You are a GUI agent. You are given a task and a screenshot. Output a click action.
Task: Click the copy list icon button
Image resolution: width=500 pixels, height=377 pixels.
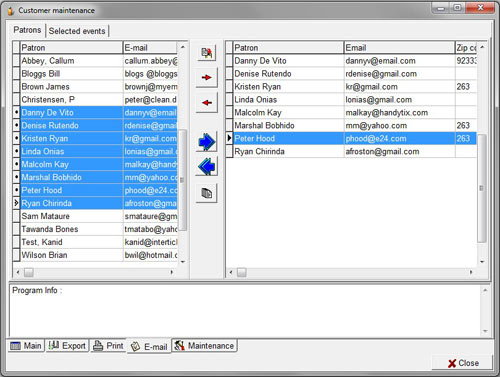(x=207, y=193)
